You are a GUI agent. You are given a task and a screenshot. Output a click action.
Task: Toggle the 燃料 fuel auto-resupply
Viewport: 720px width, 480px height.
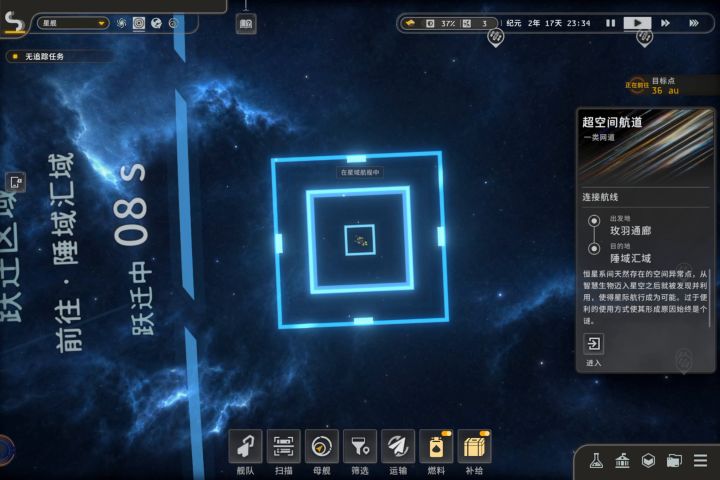436,446
